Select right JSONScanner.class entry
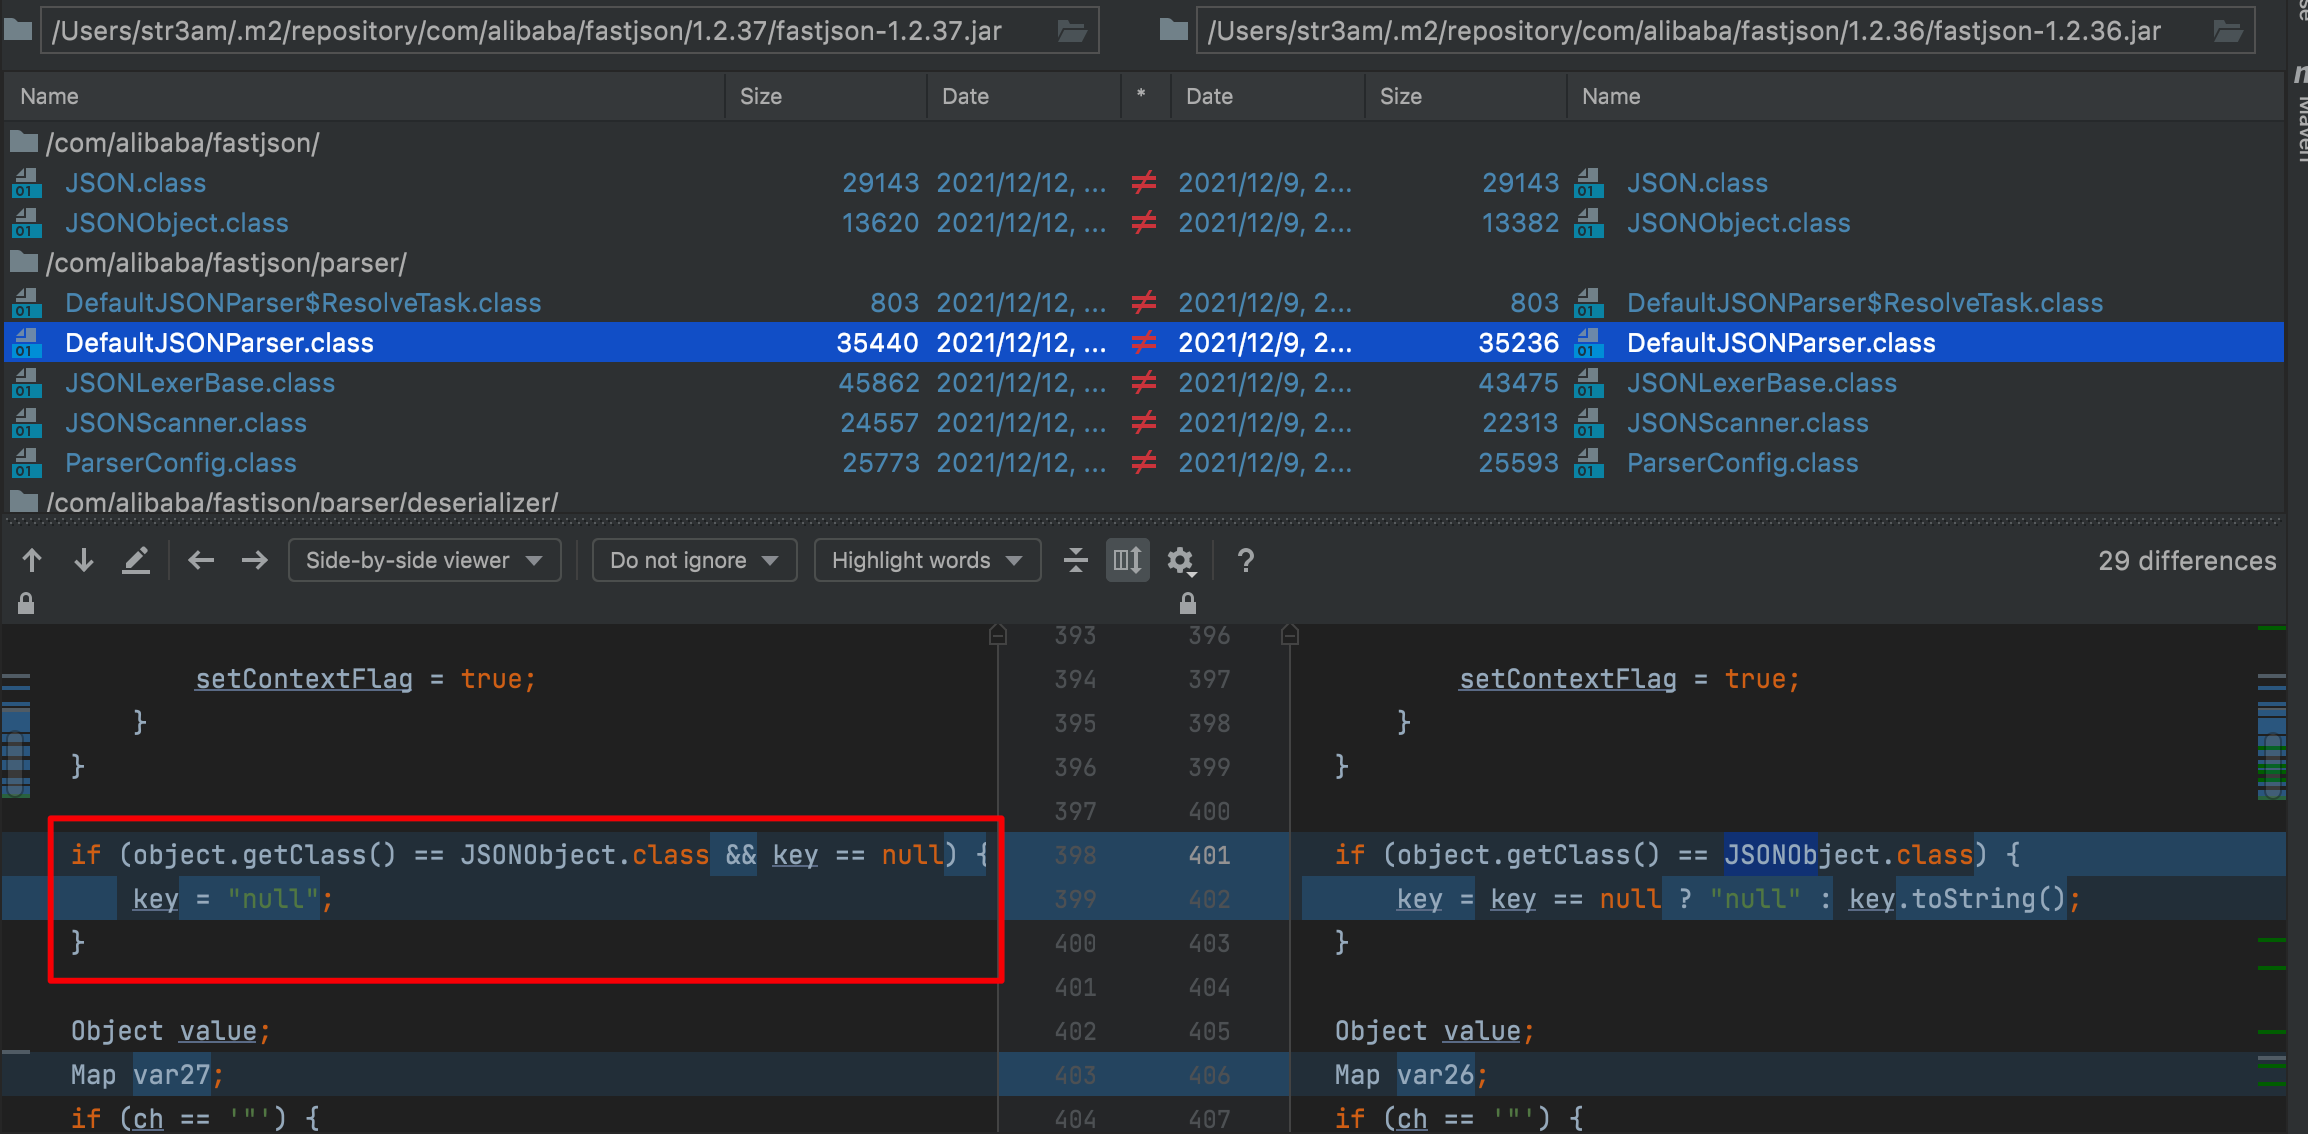 tap(1748, 422)
